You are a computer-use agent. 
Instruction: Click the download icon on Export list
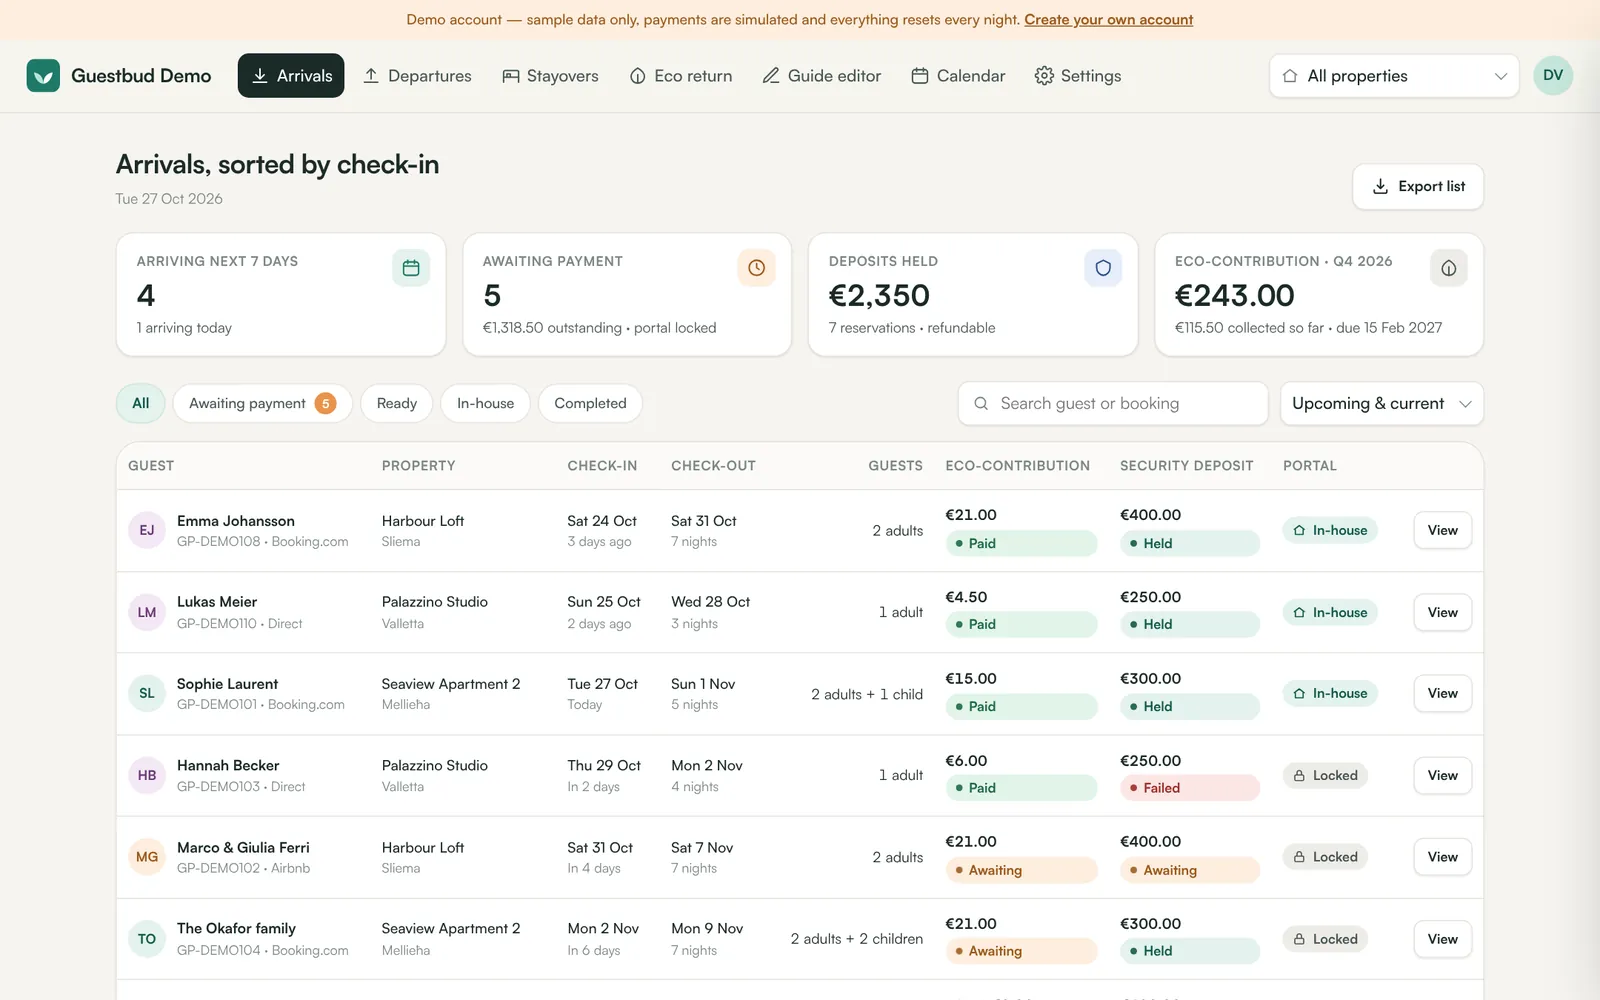click(x=1380, y=186)
